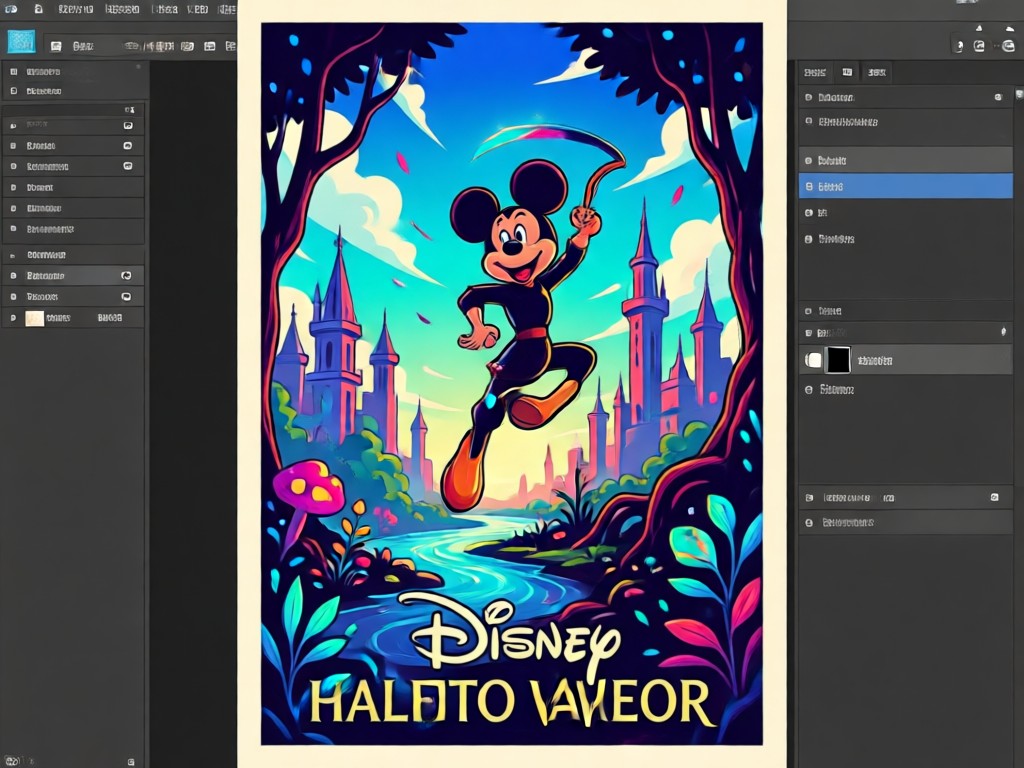The image size is (1024, 768).
Task: Open the icon-only middle tab in right panel
Action: pyautogui.click(x=847, y=72)
